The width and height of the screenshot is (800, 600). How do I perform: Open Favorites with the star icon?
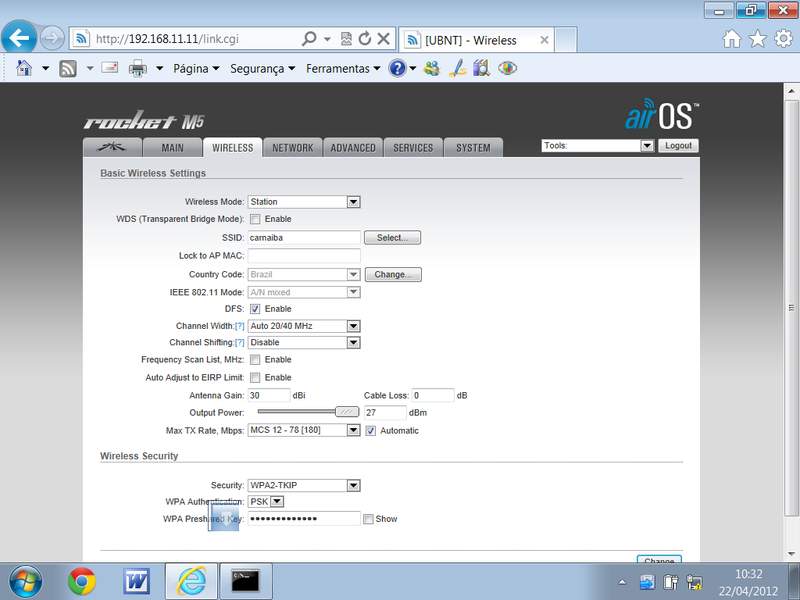757,39
